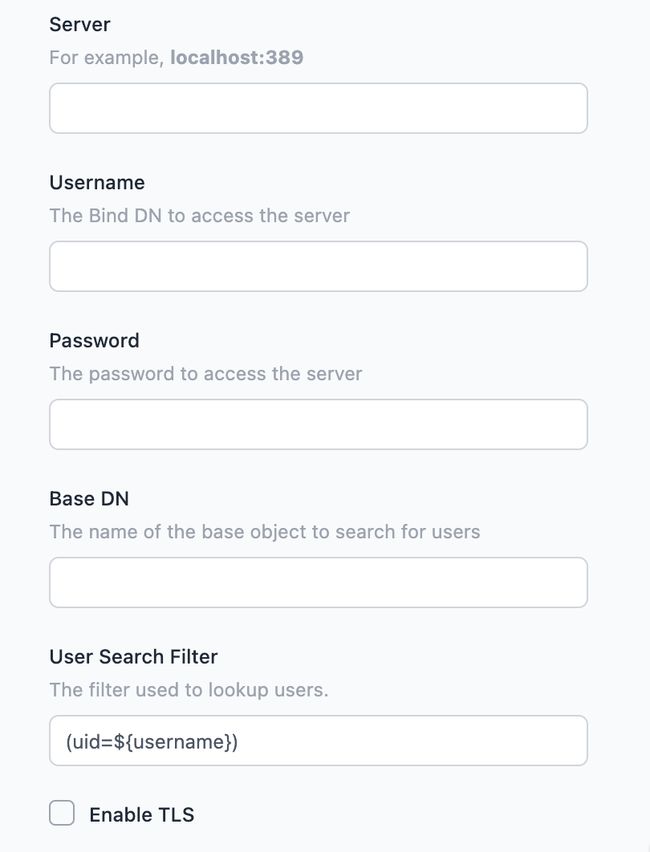The image size is (650, 852).
Task: Click the "Enable TLS" label text
Action: click(x=141, y=815)
